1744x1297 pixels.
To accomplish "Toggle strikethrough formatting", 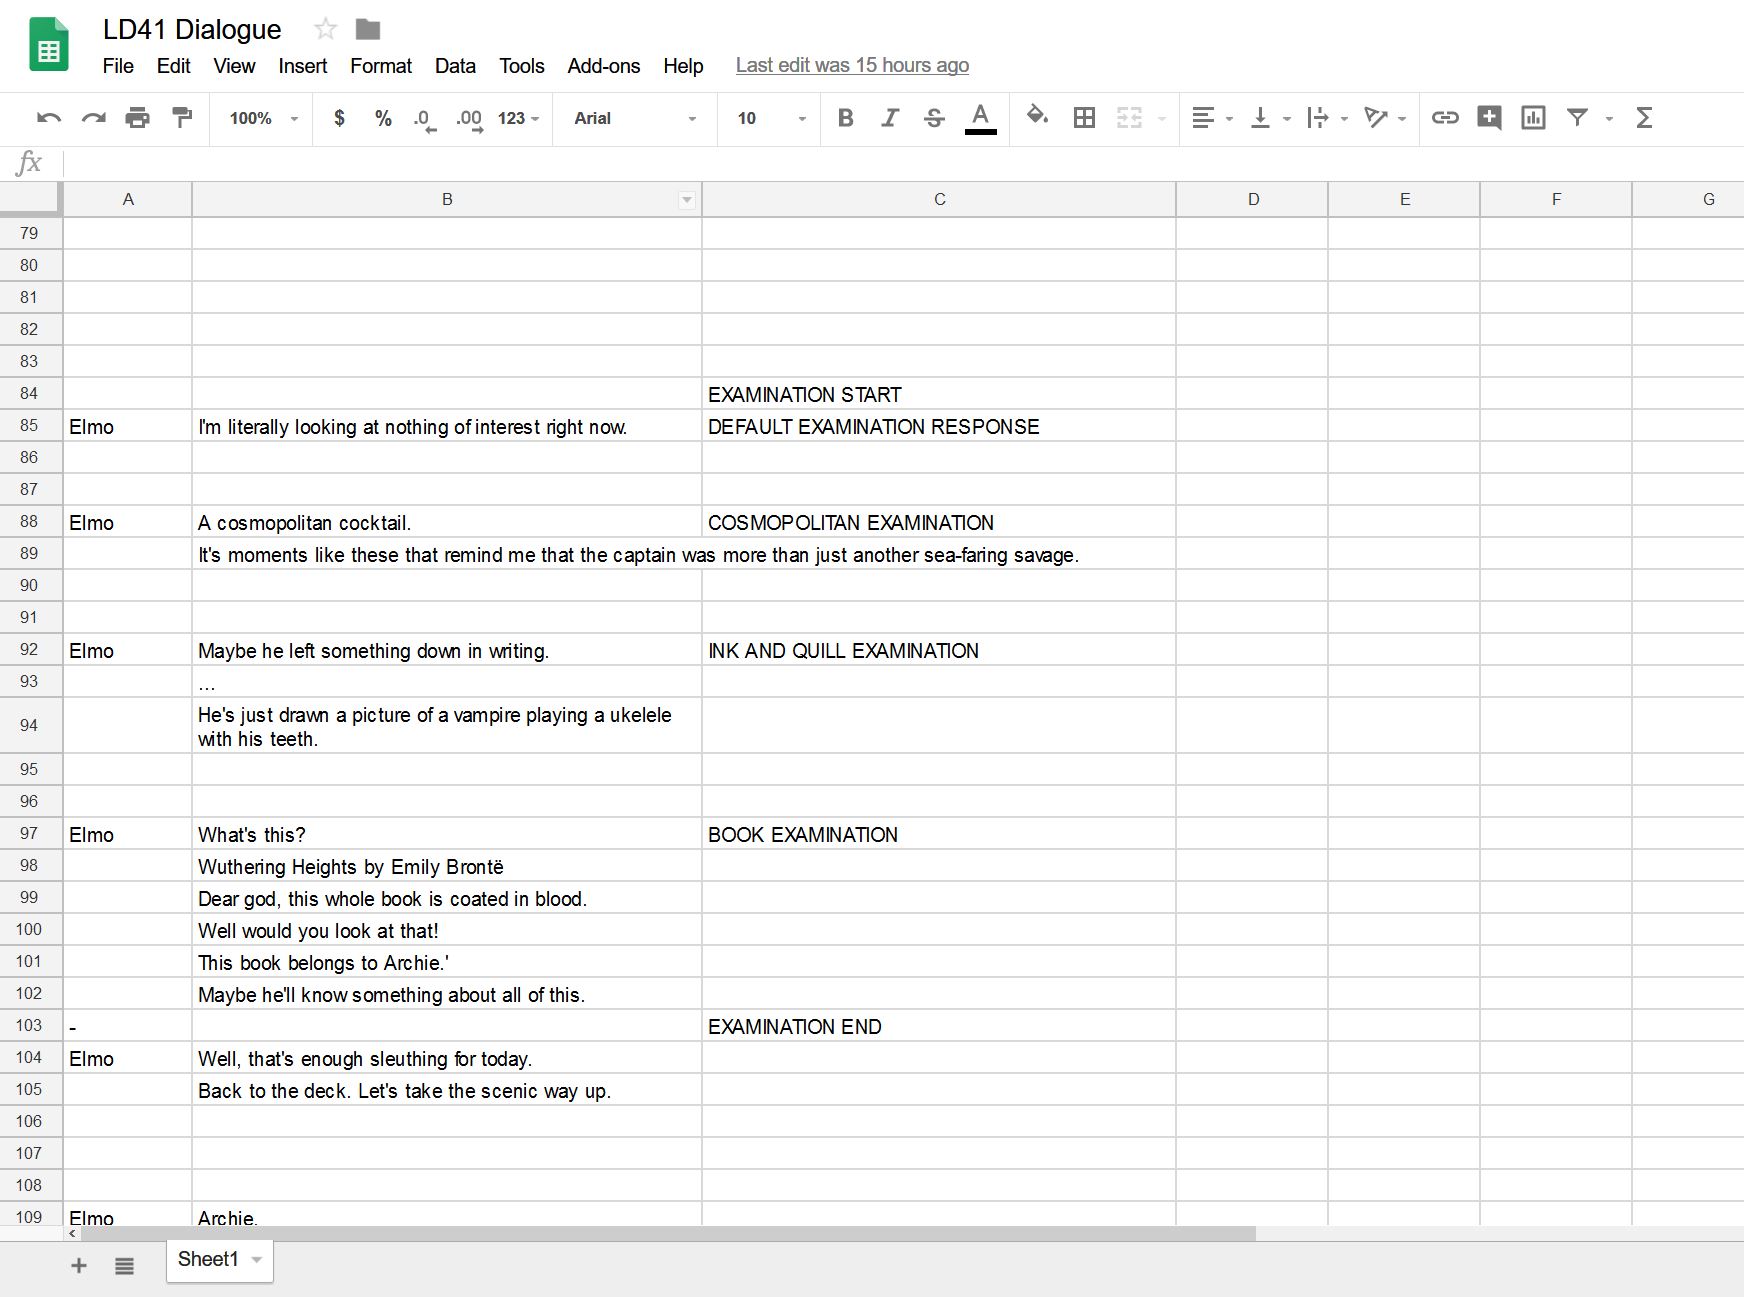I will (934, 118).
